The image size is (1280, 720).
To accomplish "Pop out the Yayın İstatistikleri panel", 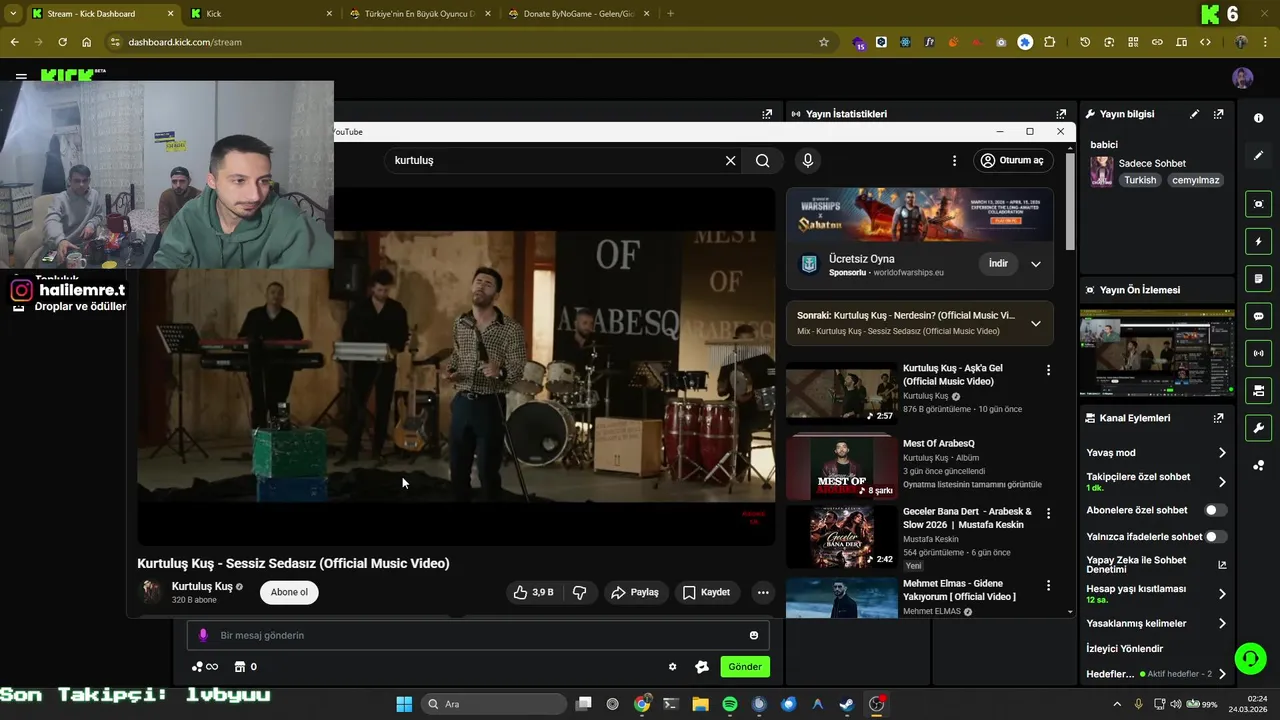I will click(1061, 114).
